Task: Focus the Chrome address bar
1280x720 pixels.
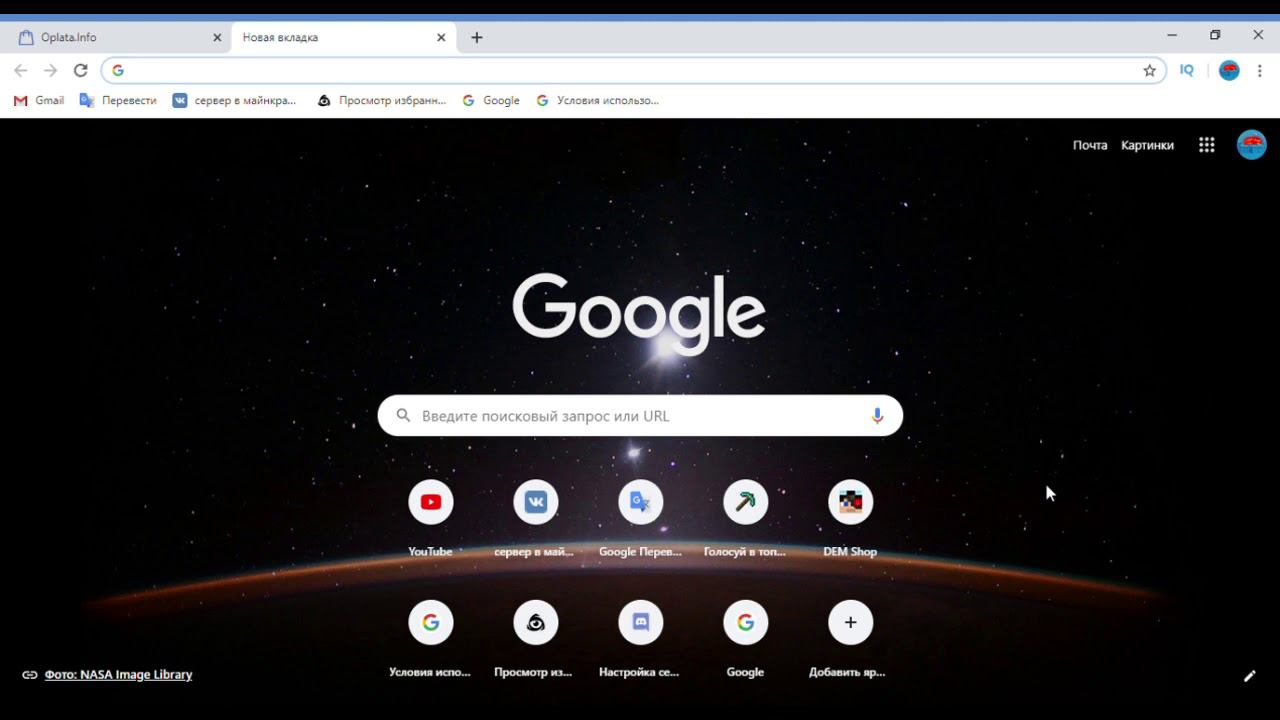Action: (634, 71)
